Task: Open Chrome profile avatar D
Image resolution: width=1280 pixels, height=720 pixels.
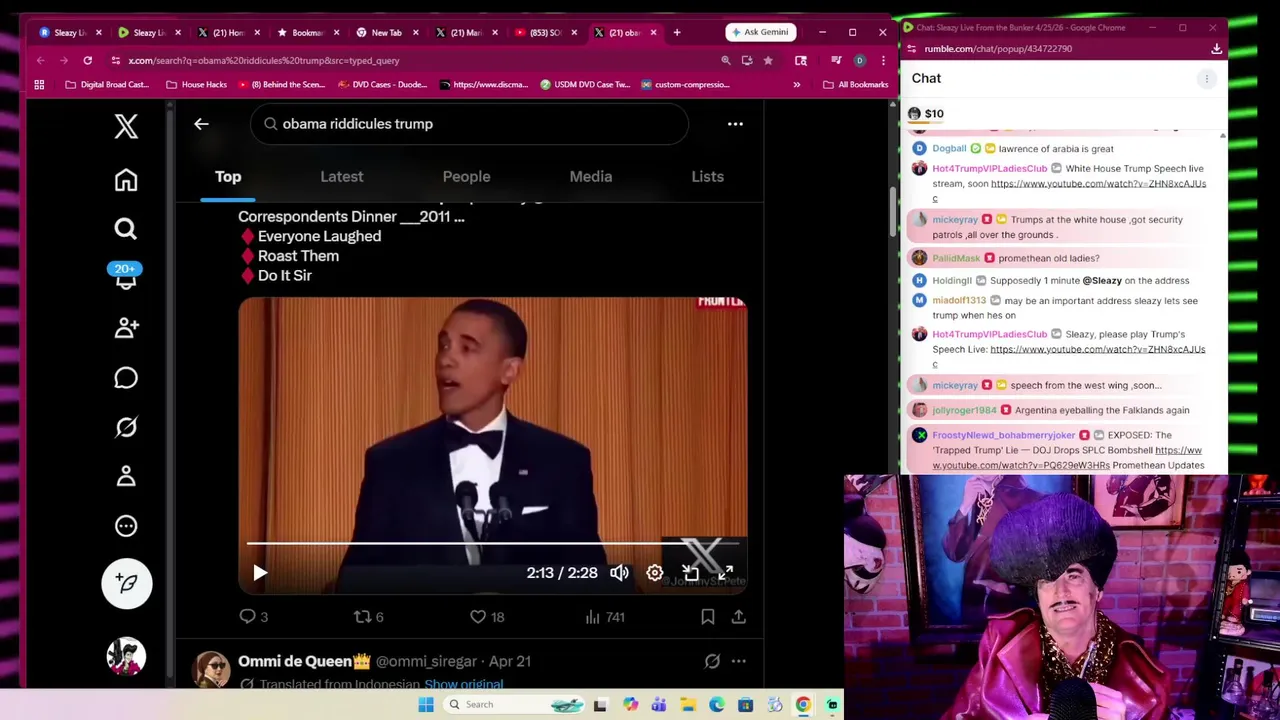Action: [x=859, y=61]
